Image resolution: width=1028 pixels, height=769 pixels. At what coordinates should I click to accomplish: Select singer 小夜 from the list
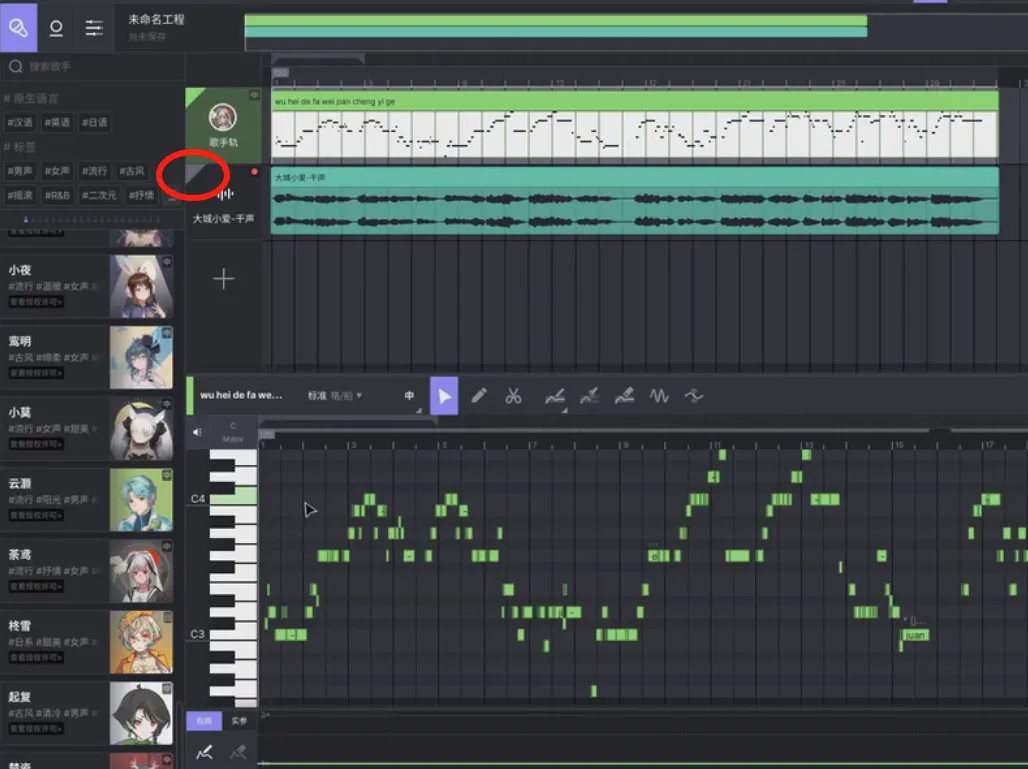[x=88, y=286]
